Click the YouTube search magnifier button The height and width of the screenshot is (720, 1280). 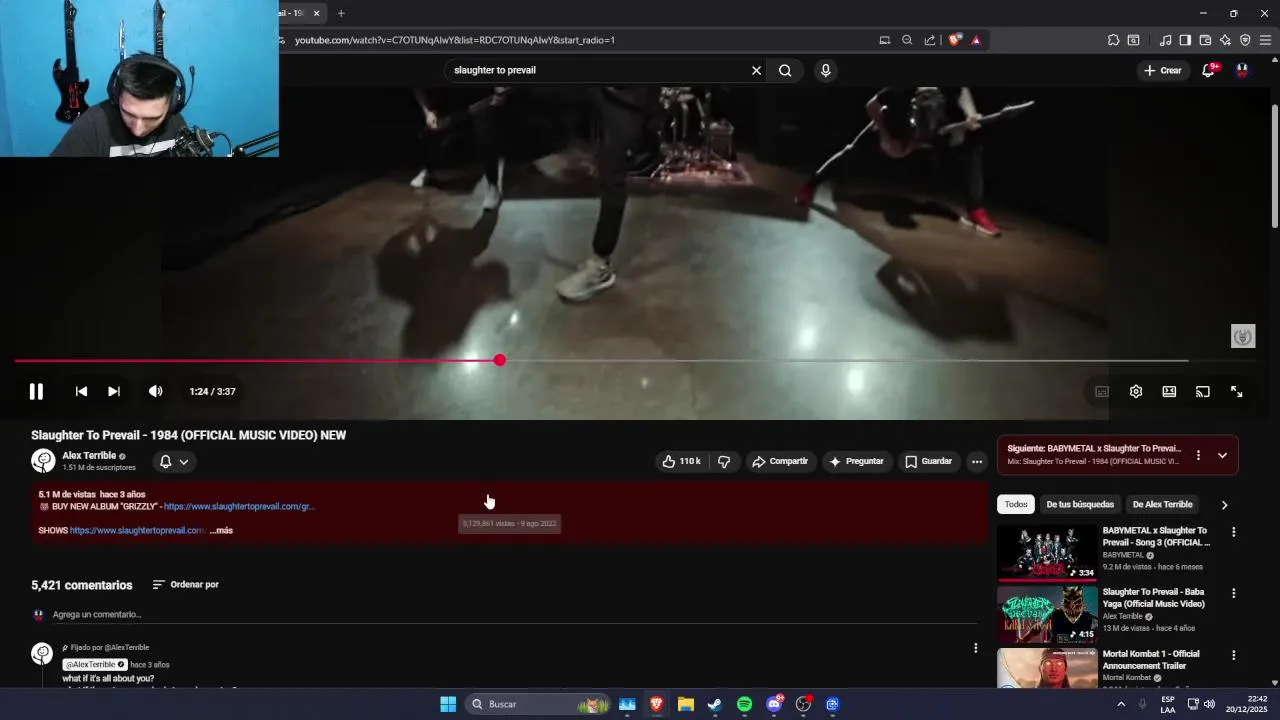pos(785,70)
